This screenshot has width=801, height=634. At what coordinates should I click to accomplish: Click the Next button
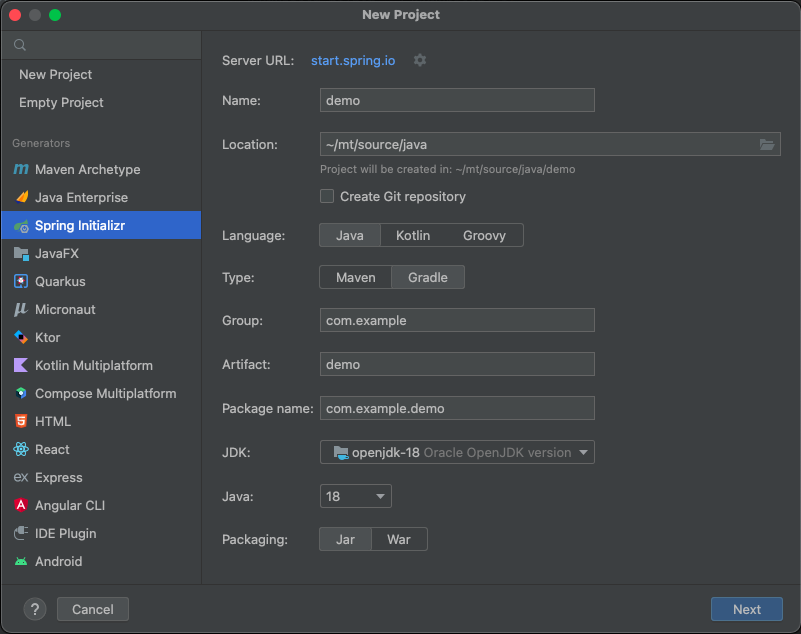pyautogui.click(x=746, y=609)
